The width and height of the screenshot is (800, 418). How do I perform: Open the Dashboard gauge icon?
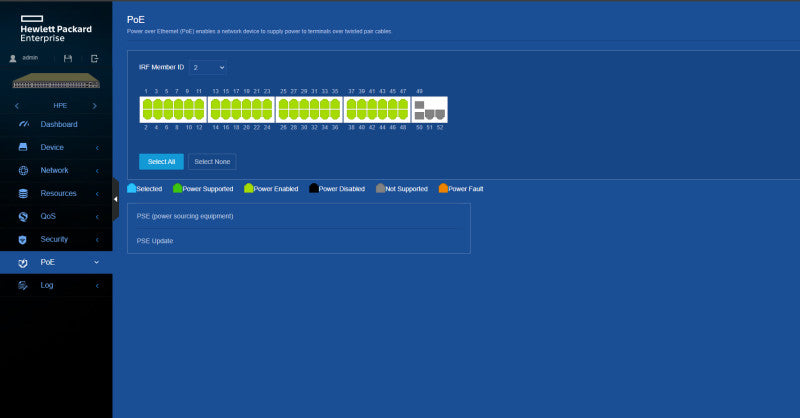23,124
